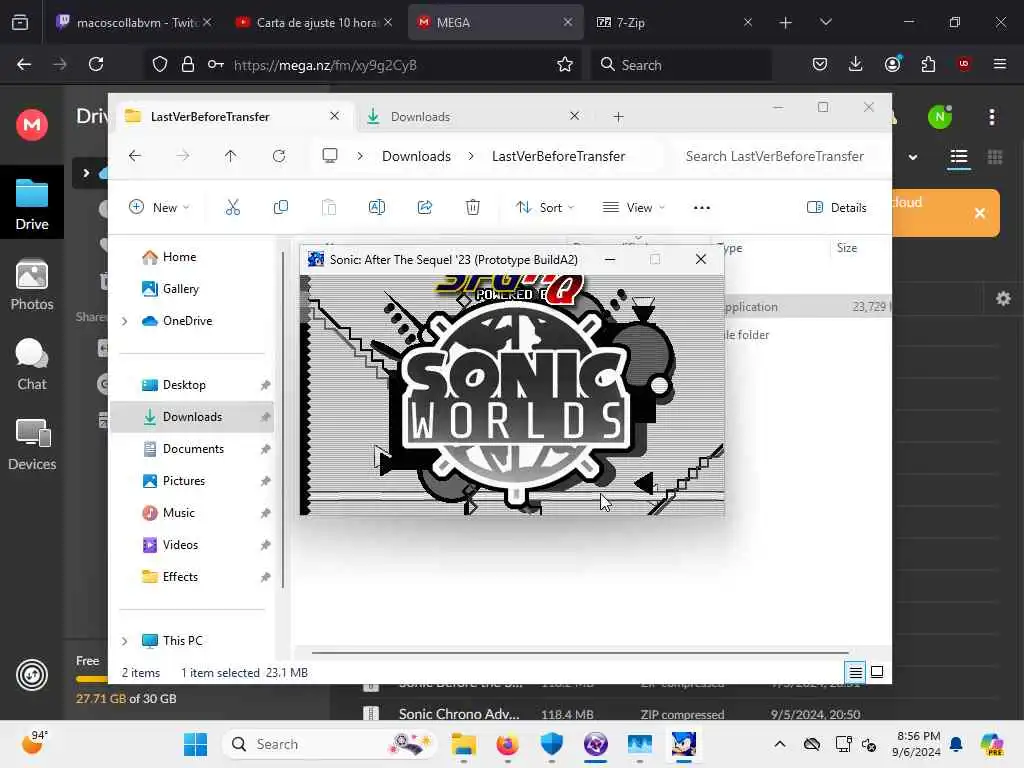
Task: Click the Delete trash icon in Explorer toolbar
Action: (473, 208)
